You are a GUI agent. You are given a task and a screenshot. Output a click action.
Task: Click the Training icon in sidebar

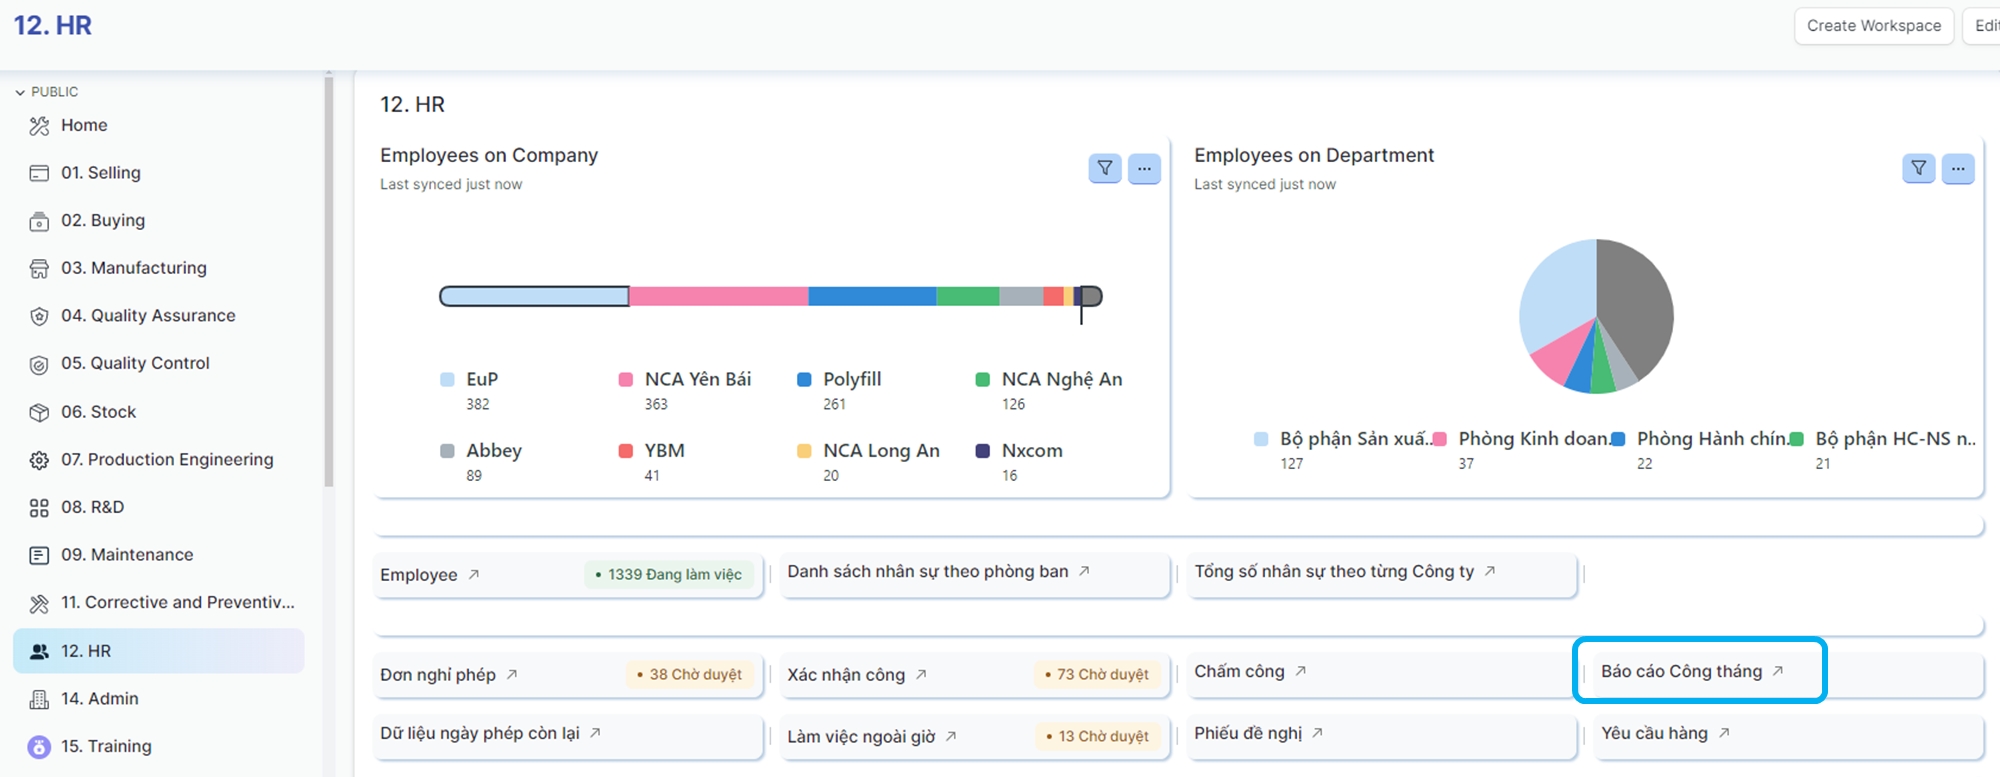click(x=39, y=747)
